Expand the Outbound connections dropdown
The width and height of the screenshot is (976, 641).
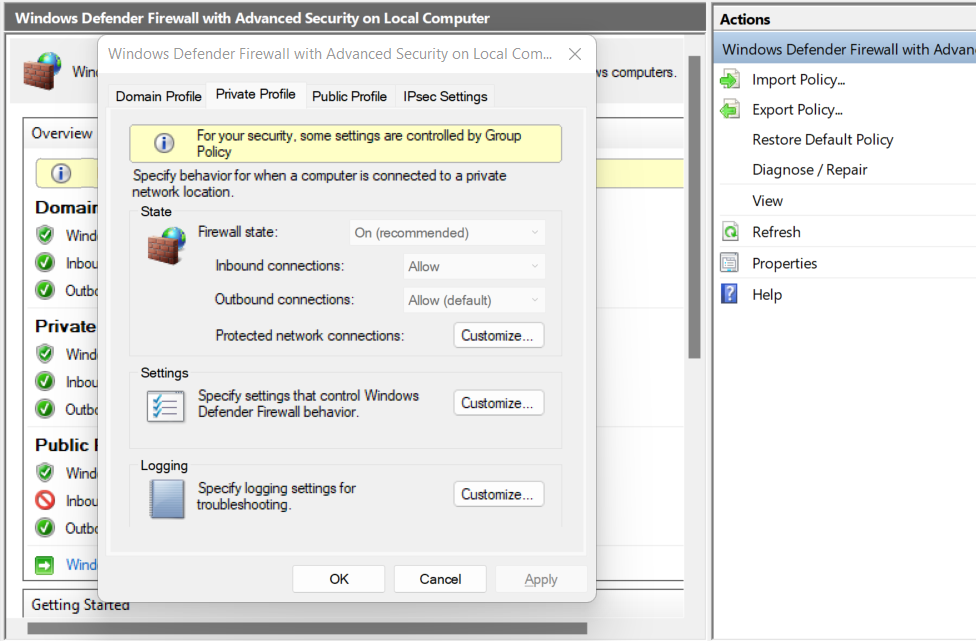pyautogui.click(x=474, y=300)
